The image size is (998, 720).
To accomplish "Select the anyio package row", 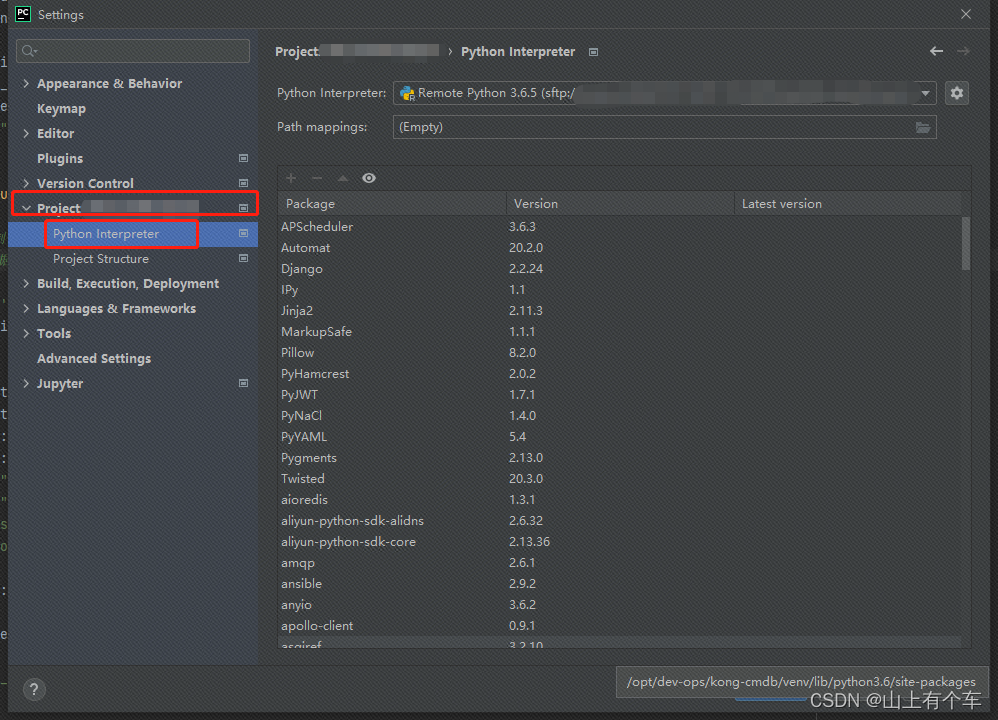I will pos(620,605).
